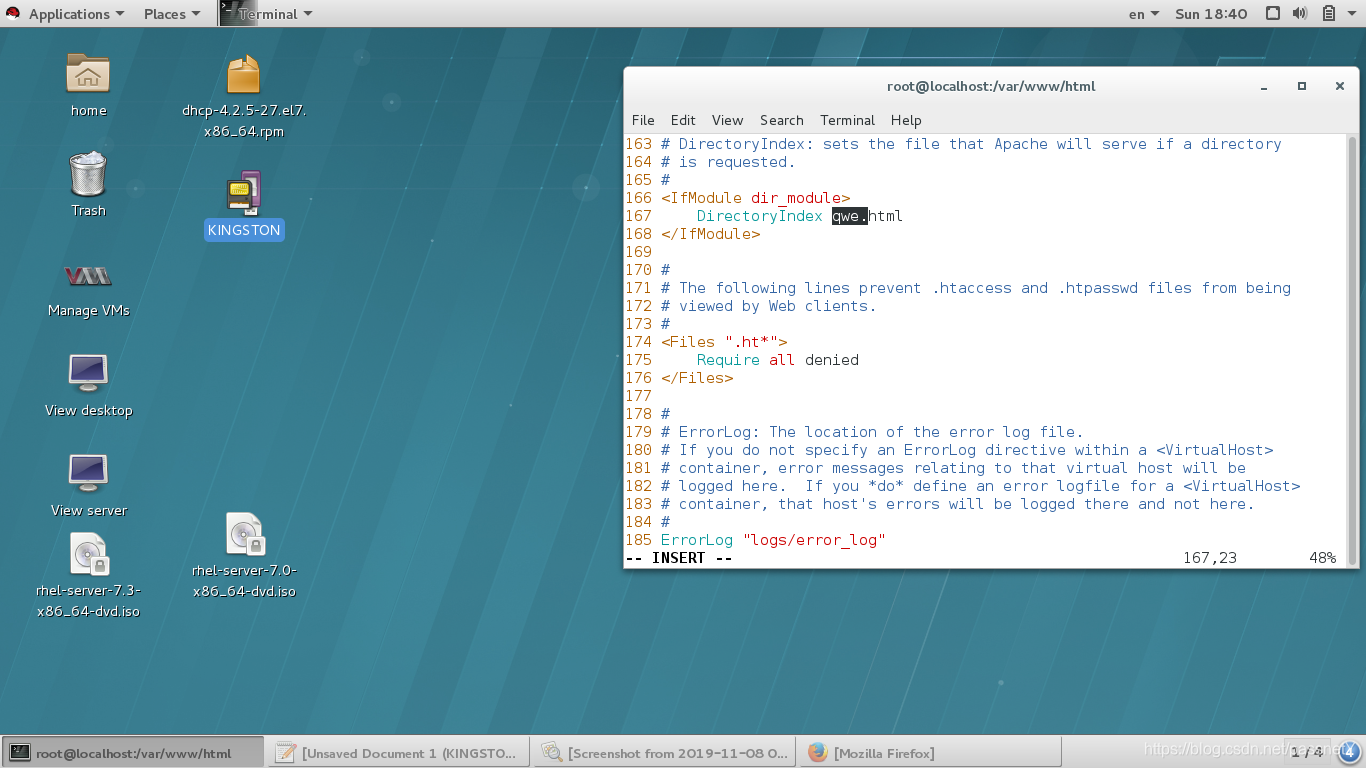The image size is (1366, 768).
Task: Open the Search menu in terminal
Action: 781,120
